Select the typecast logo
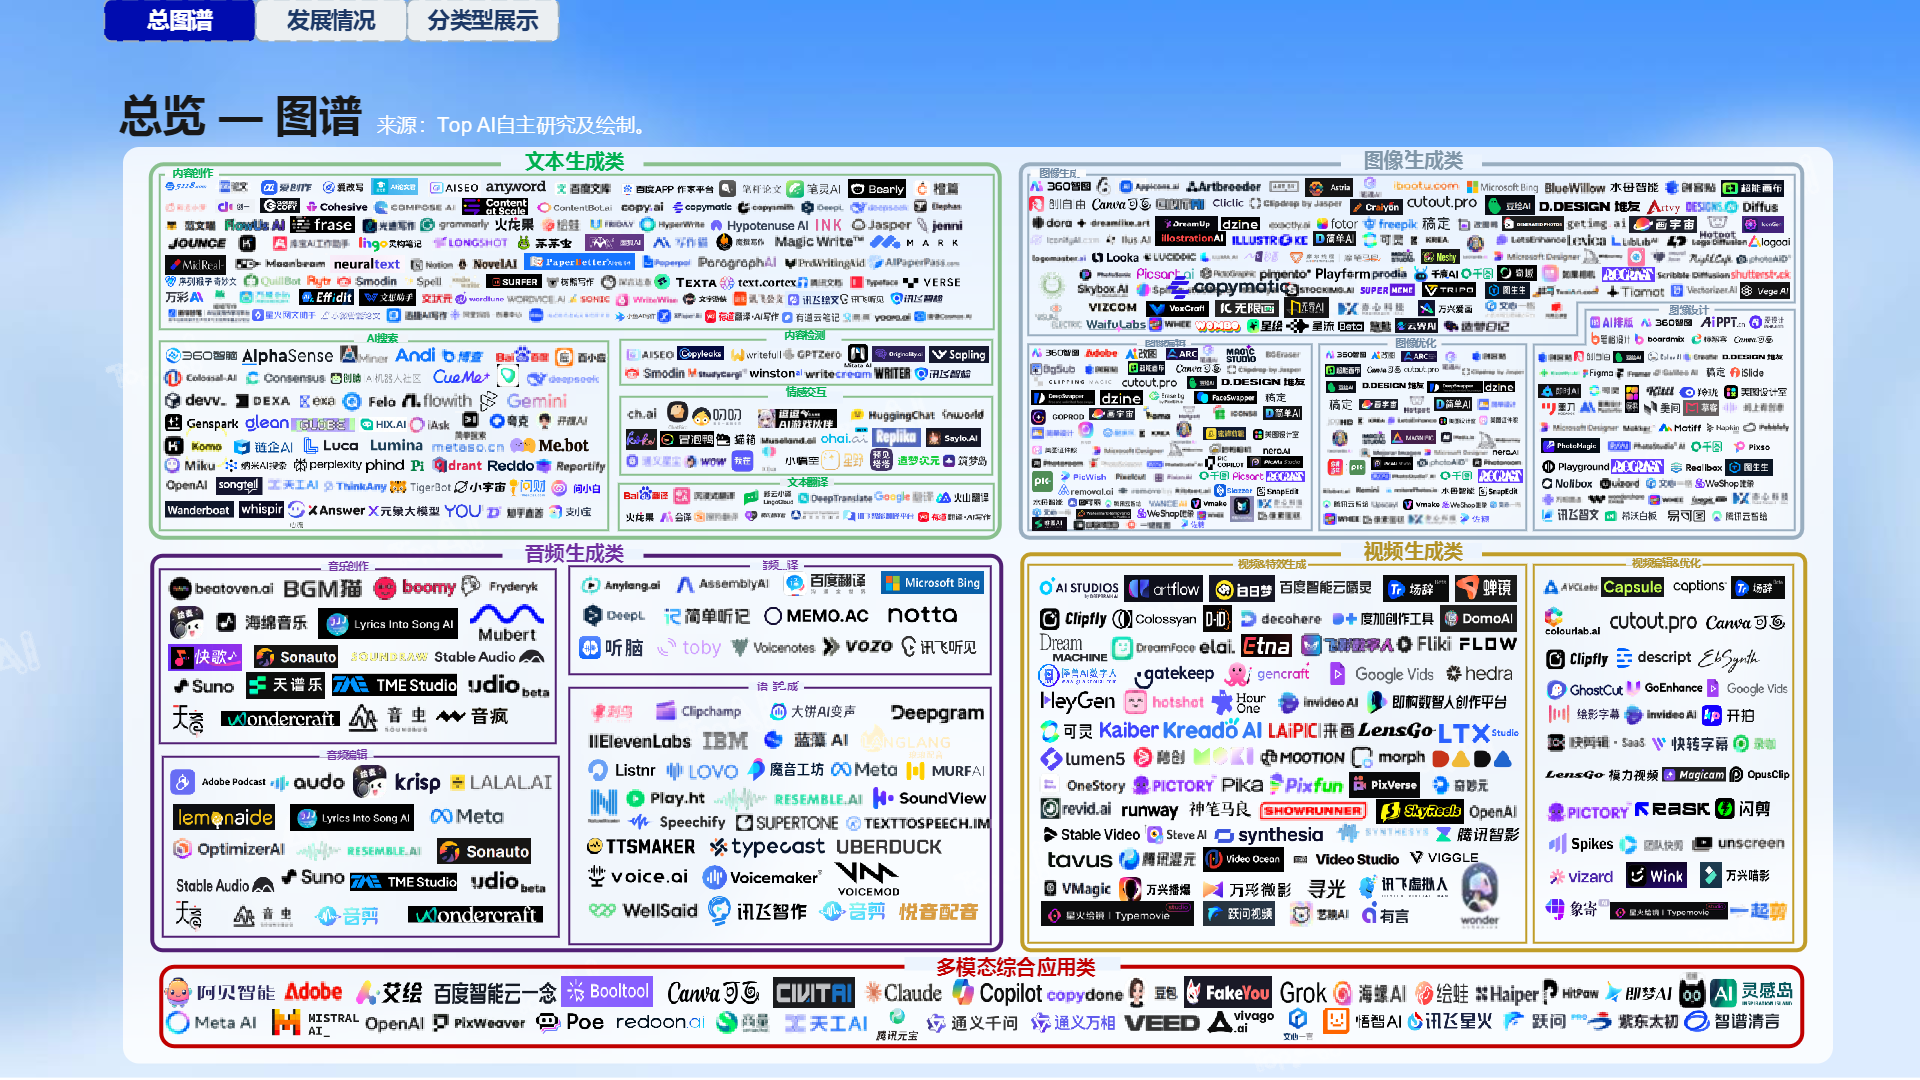Viewport: 1920px width, 1080px height. point(767,847)
